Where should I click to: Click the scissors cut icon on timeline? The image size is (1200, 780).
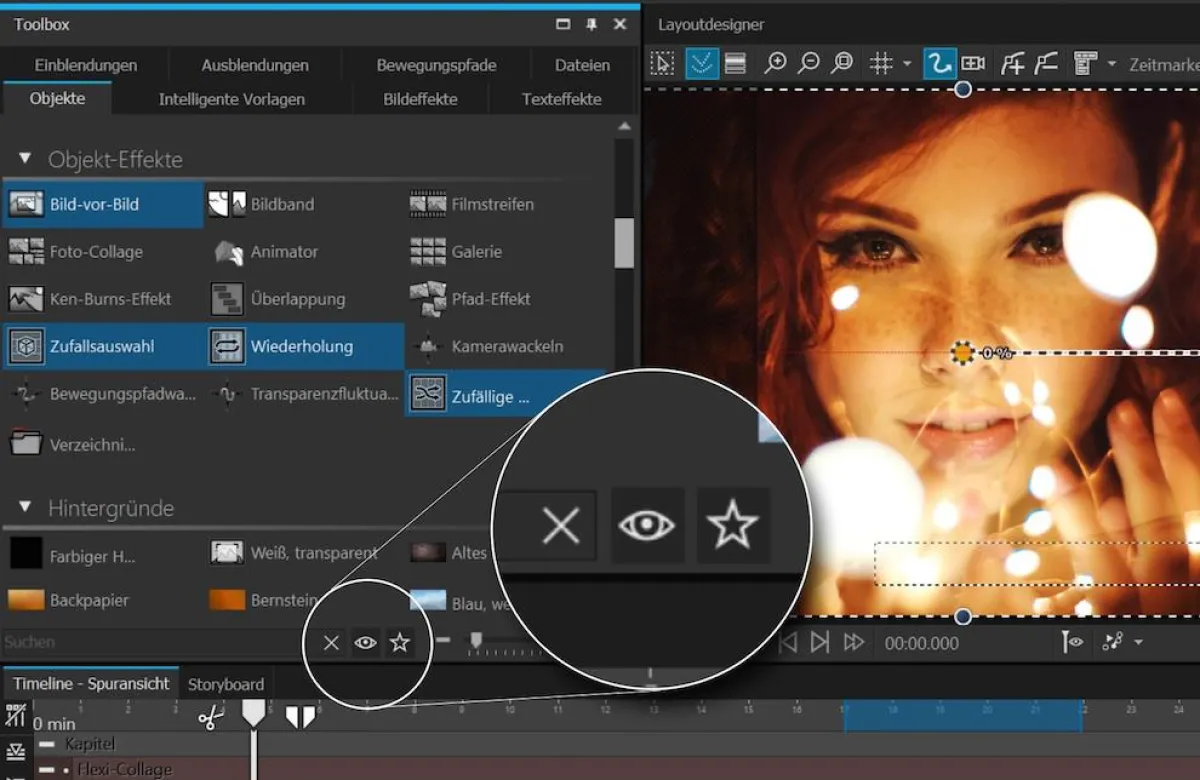210,717
